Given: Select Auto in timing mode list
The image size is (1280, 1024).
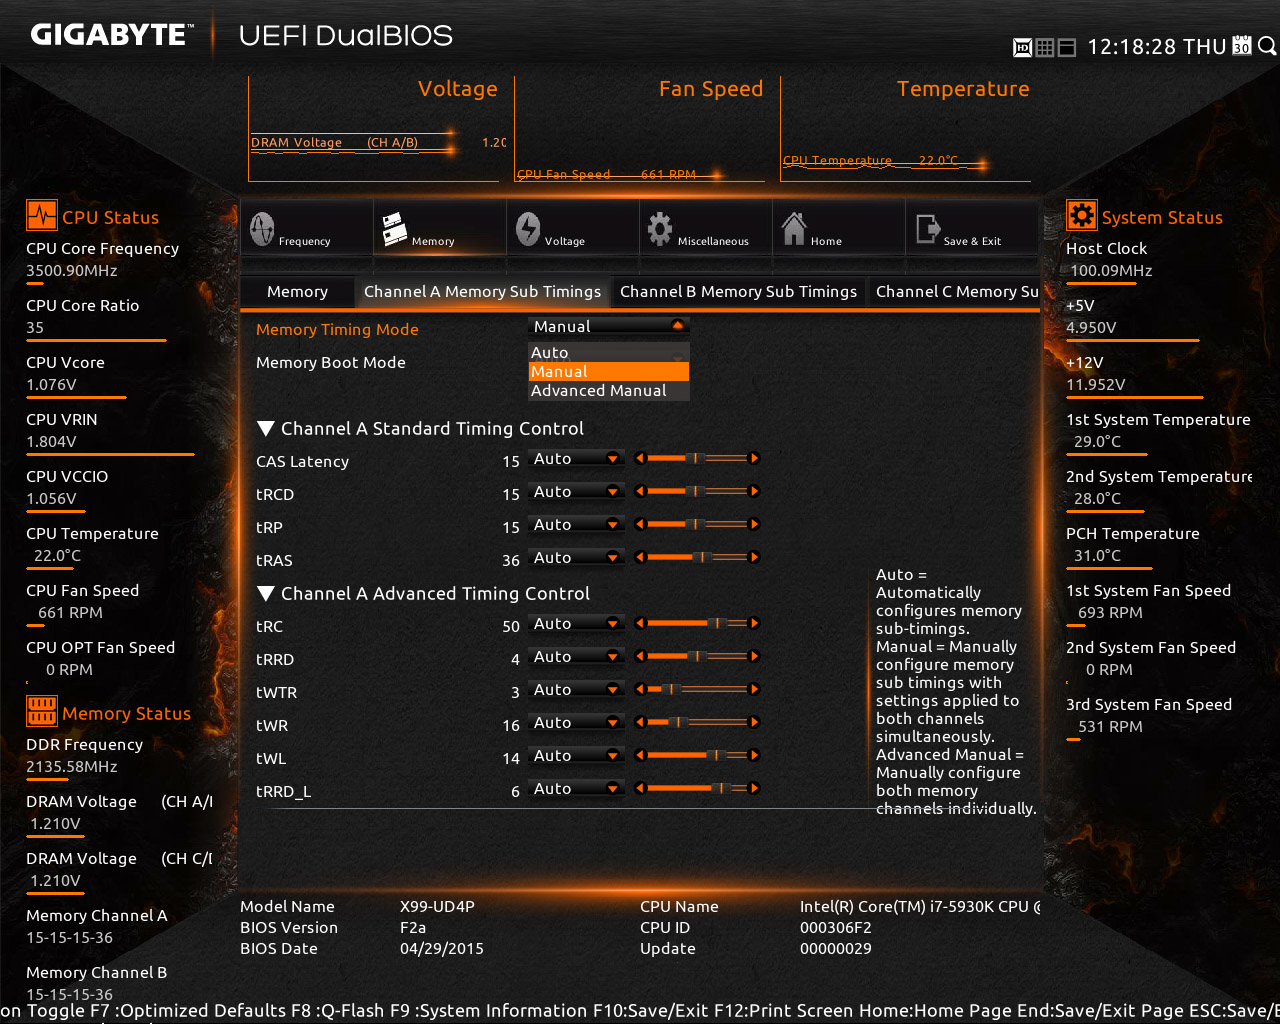Looking at the screenshot, I should (608, 352).
